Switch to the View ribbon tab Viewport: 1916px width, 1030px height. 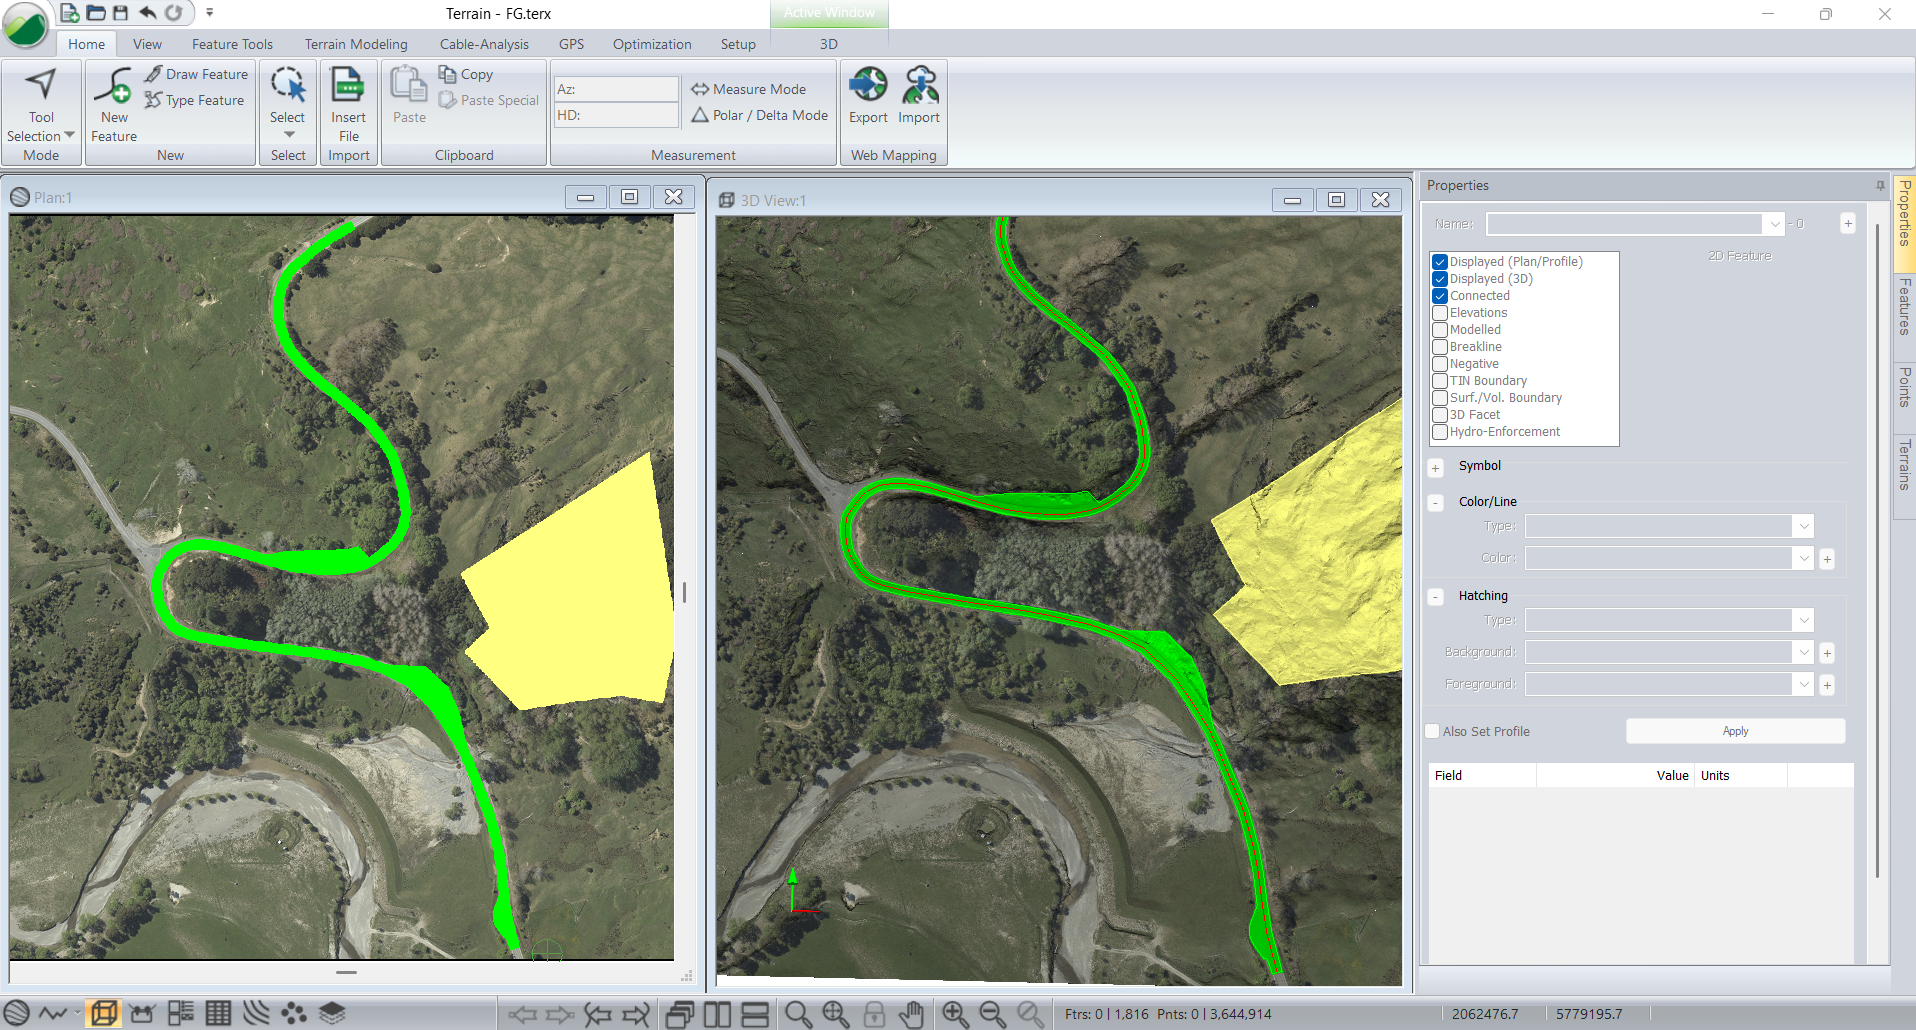pos(147,44)
